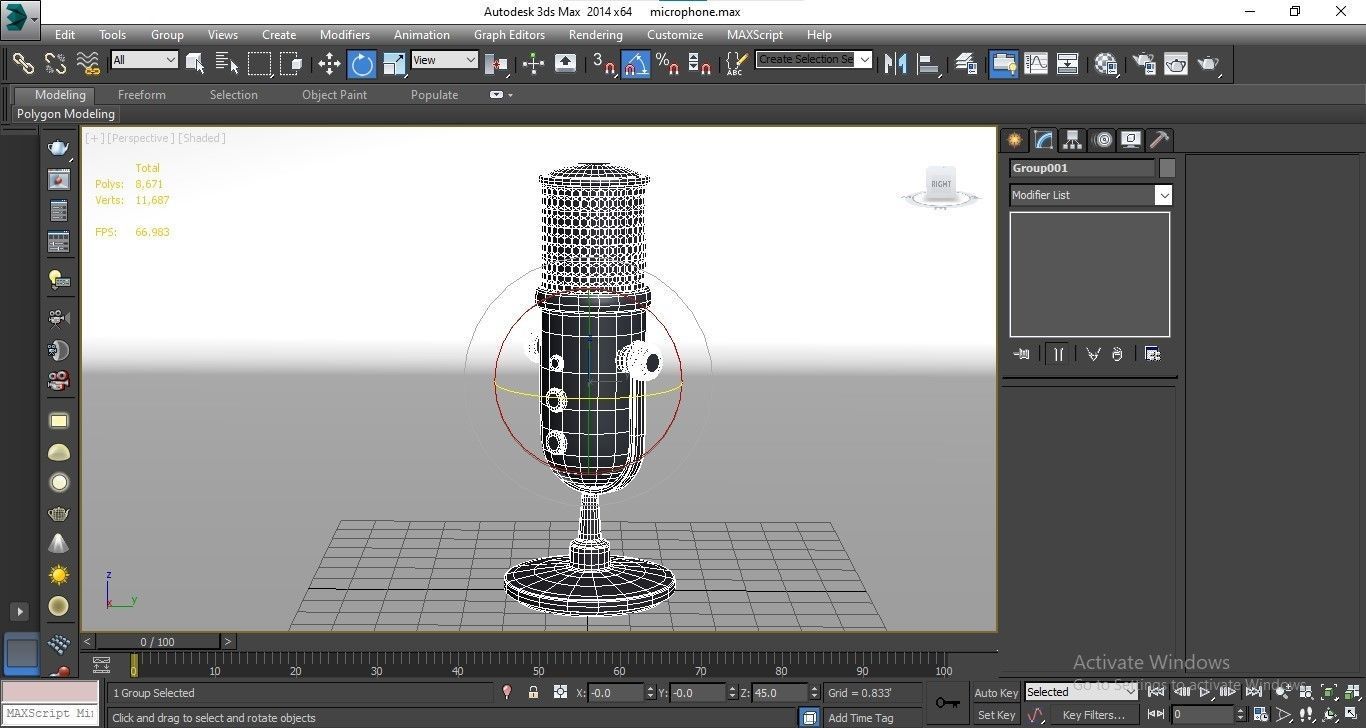The width and height of the screenshot is (1366, 728).
Task: Open Select by Name list
Action: point(227,64)
